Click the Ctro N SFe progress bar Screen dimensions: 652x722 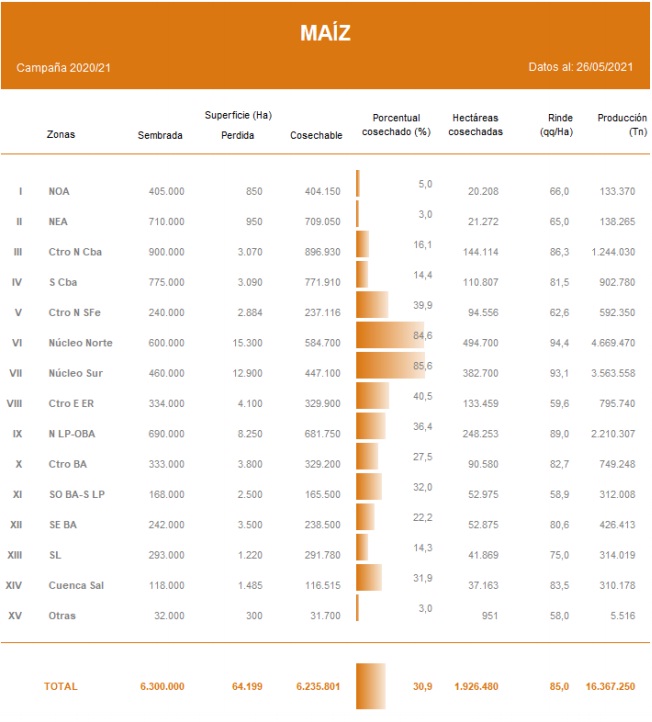(x=372, y=305)
